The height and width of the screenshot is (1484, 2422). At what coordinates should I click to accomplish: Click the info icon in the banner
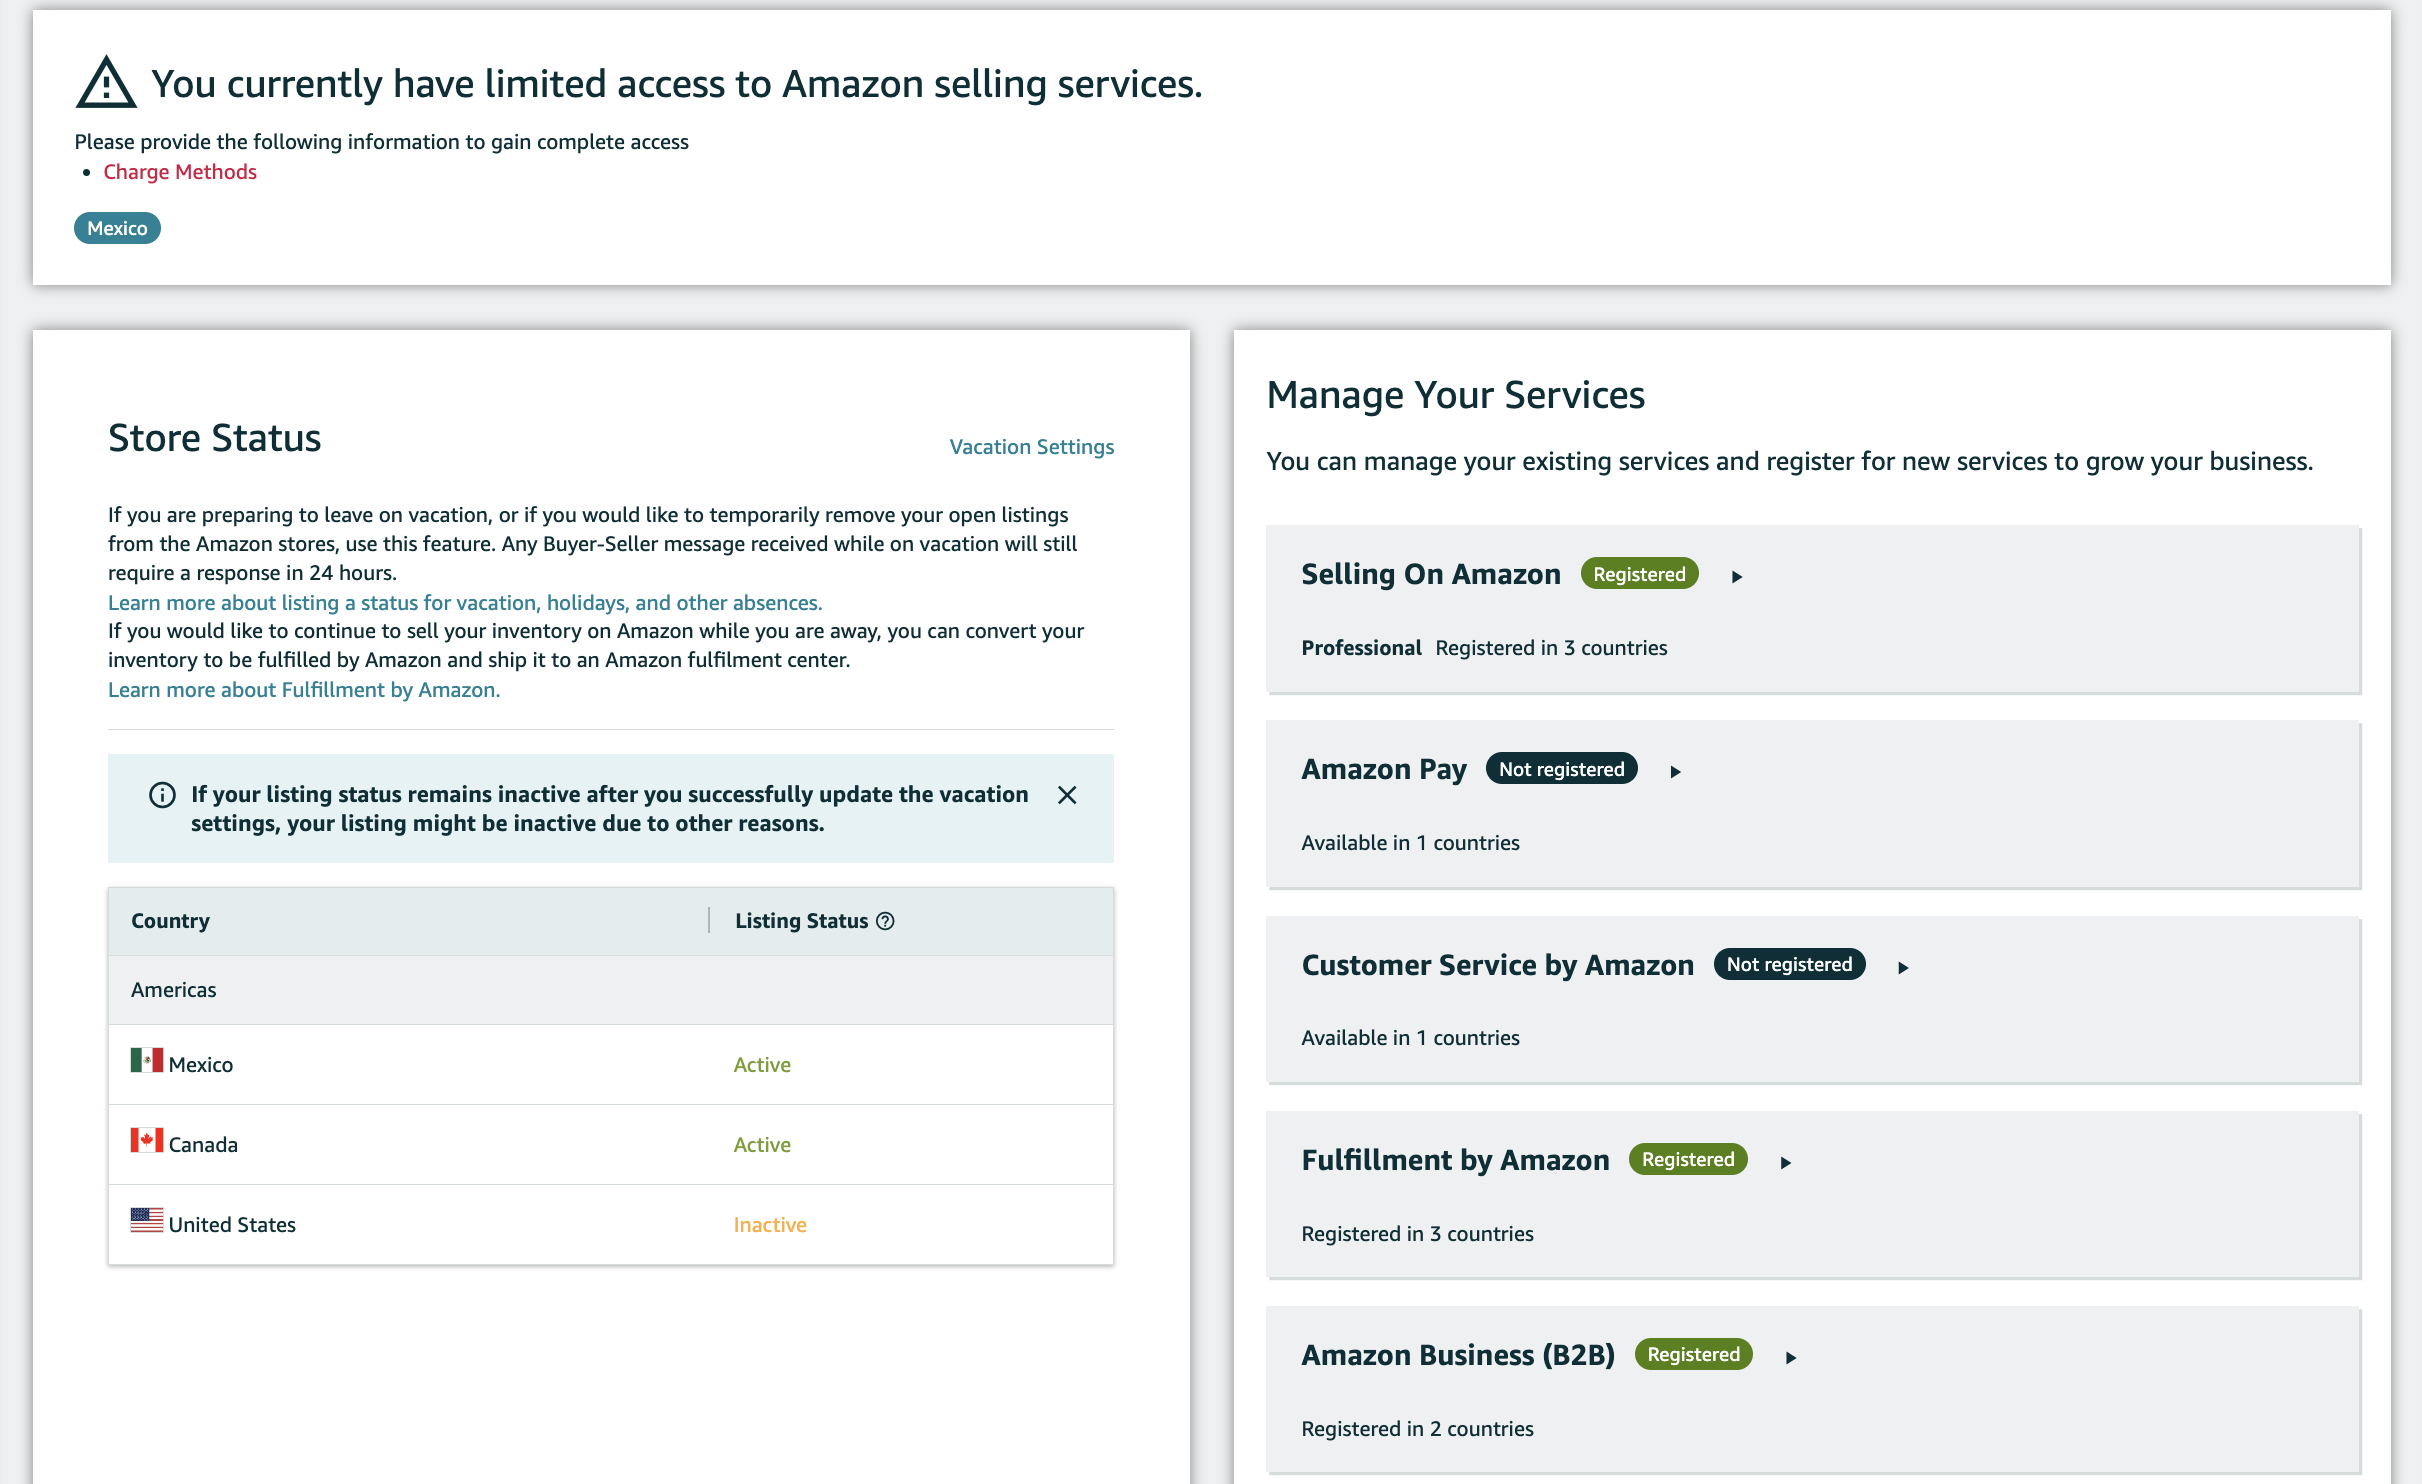click(162, 795)
